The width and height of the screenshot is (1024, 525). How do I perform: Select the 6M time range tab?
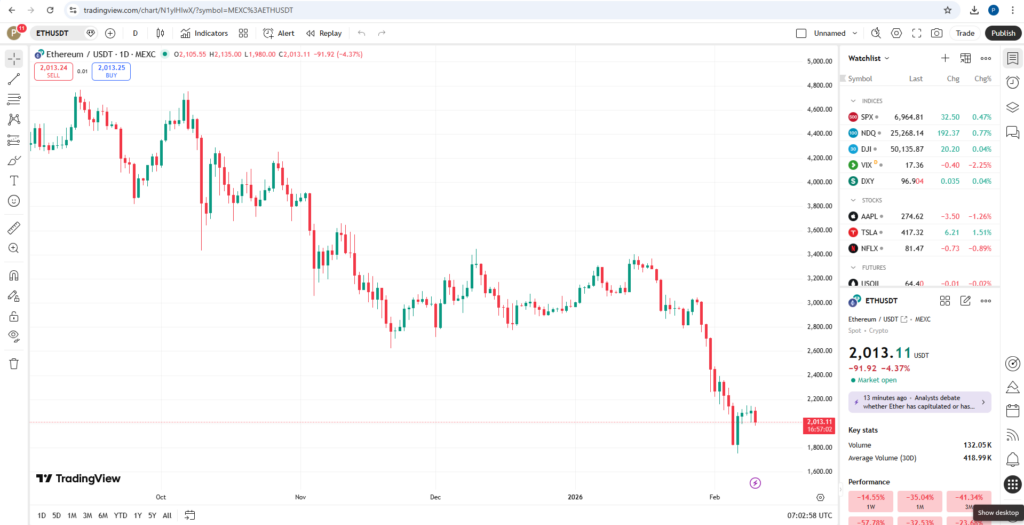click(x=103, y=515)
